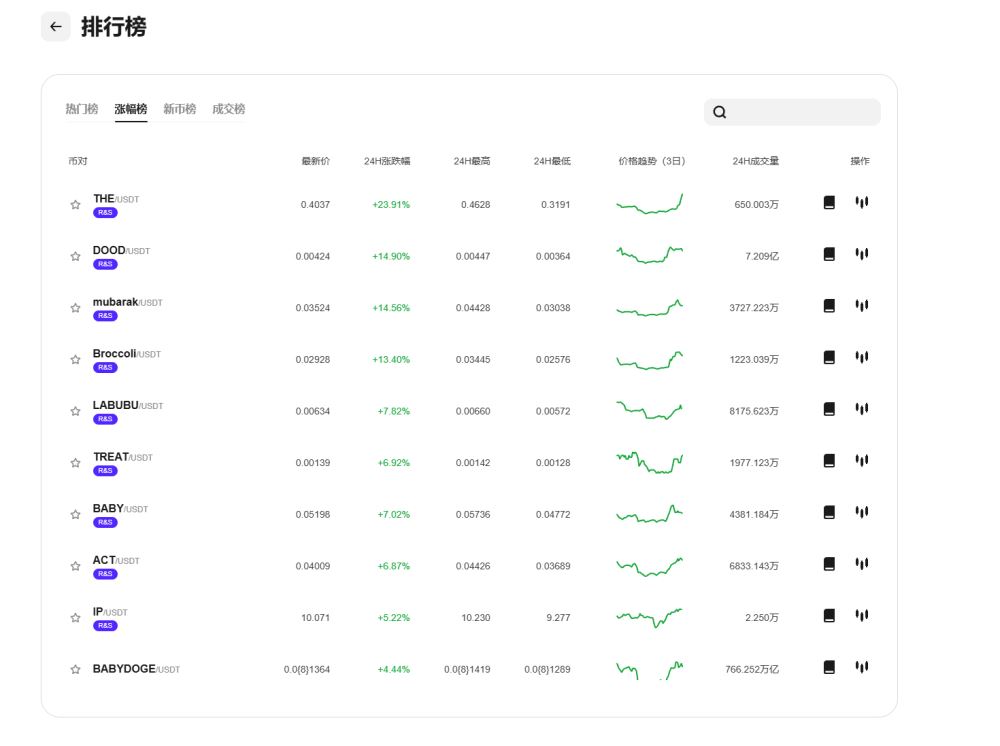The image size is (1000, 746).
Task: Open the candlestick chart icon for BABY/USDT
Action: pyautogui.click(x=862, y=513)
